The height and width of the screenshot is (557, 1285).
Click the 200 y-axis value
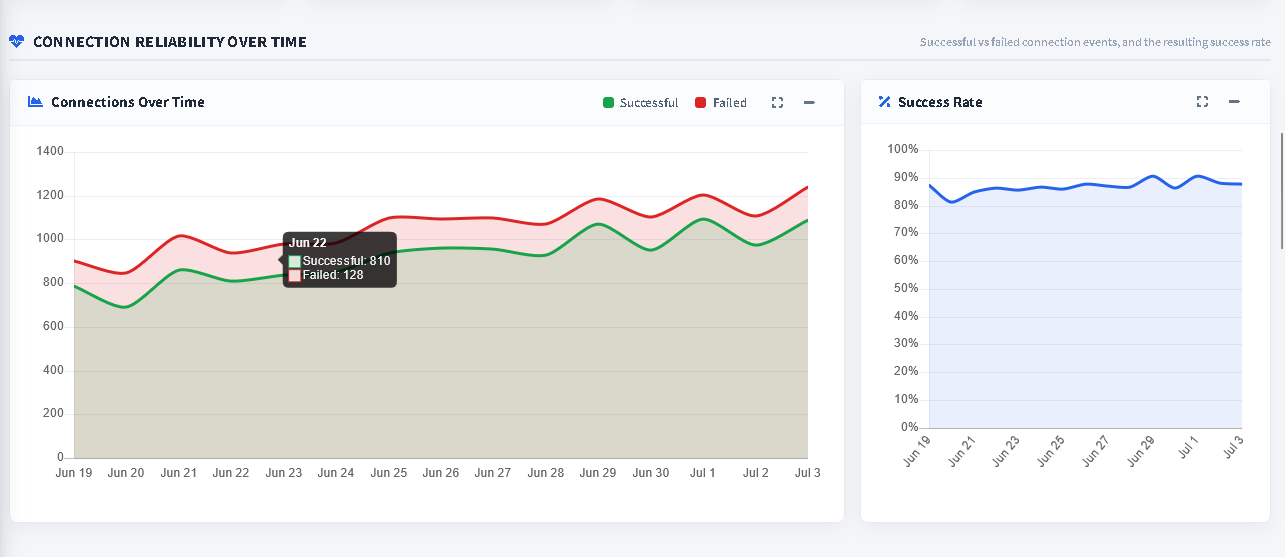pyautogui.click(x=52, y=414)
